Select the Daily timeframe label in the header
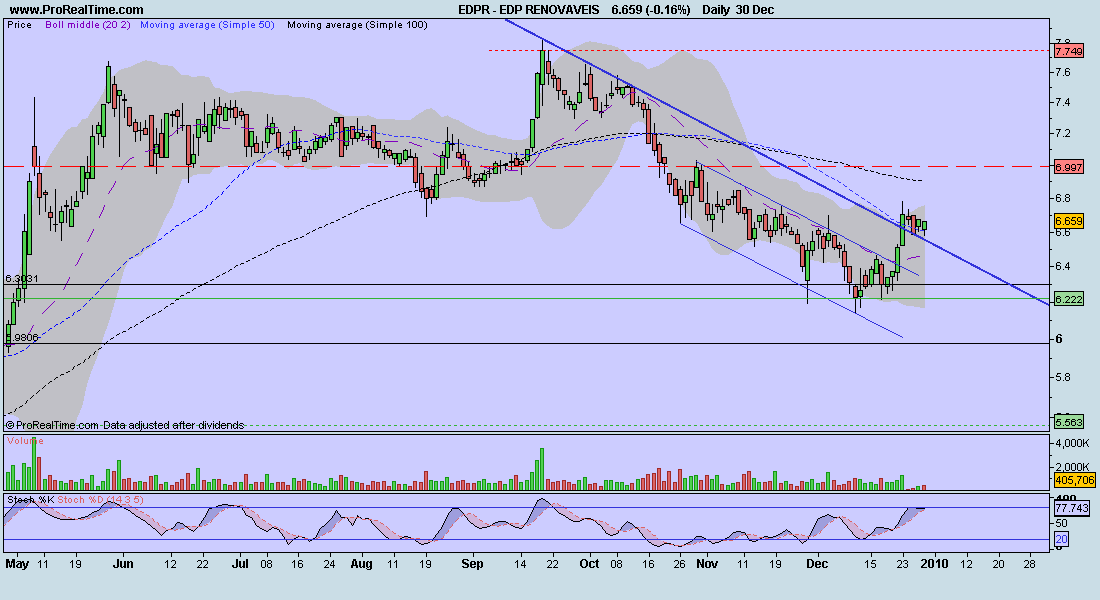The height and width of the screenshot is (600, 1100). coord(716,10)
